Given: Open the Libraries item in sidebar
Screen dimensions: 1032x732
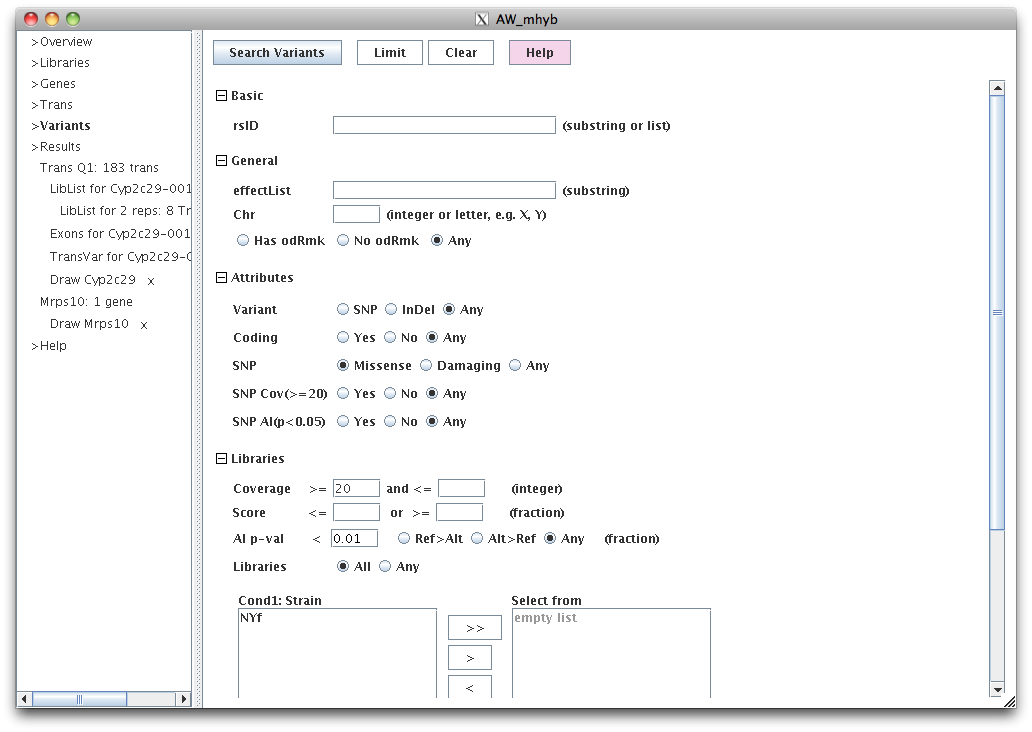Looking at the screenshot, I should [64, 63].
